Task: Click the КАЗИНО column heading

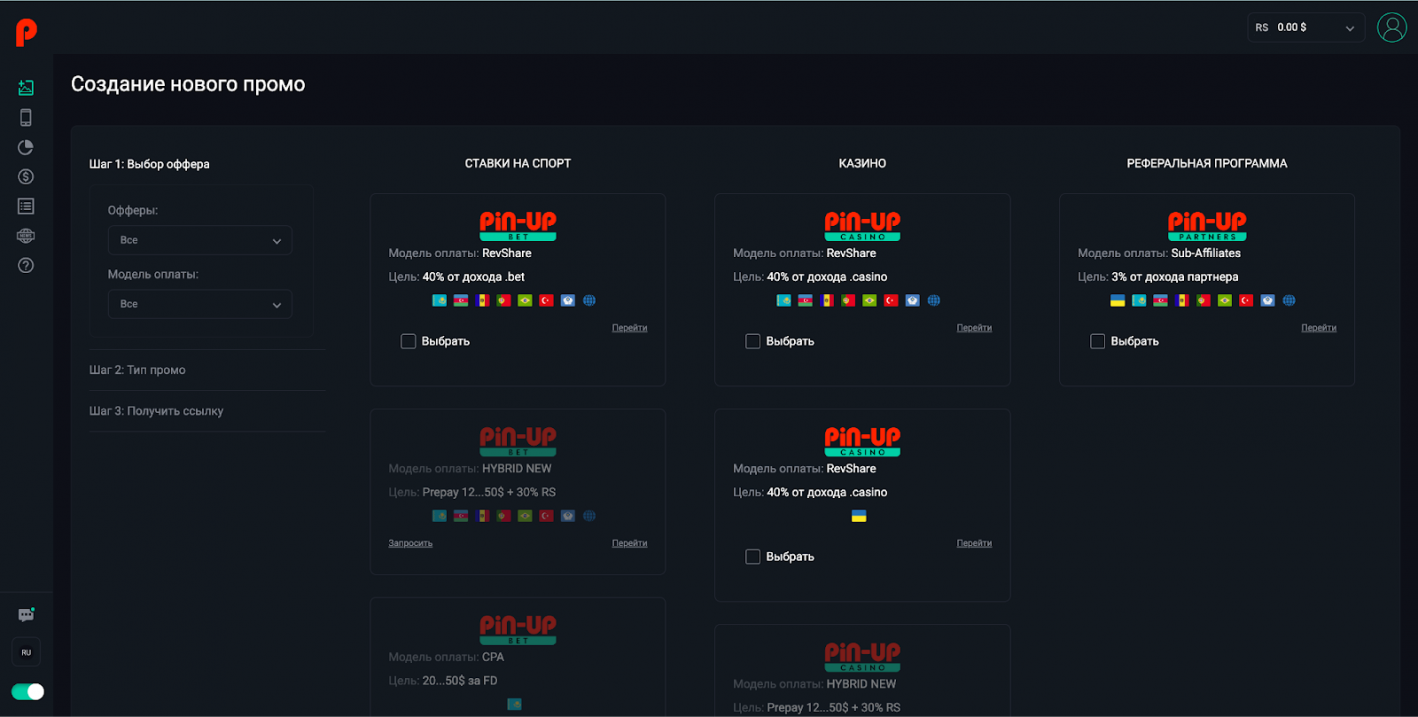Action: point(862,163)
